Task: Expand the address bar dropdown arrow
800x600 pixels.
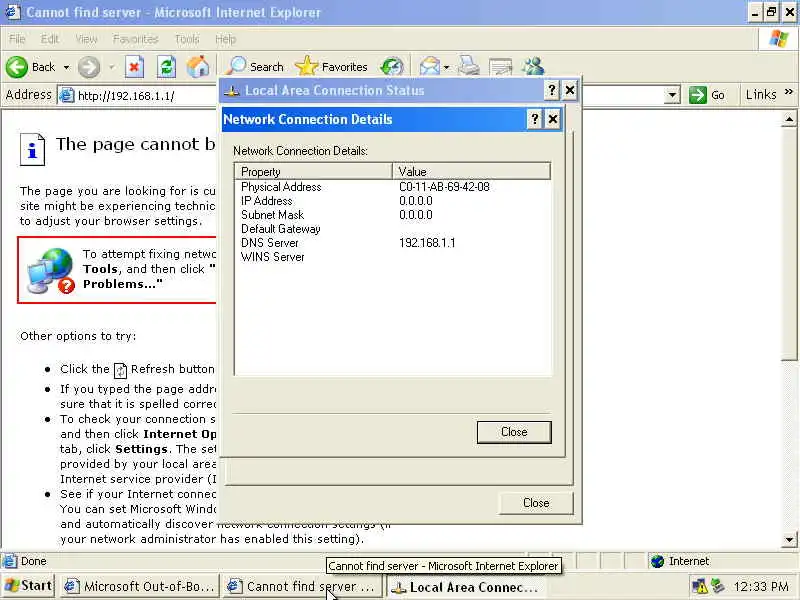Action: pyautogui.click(x=672, y=95)
